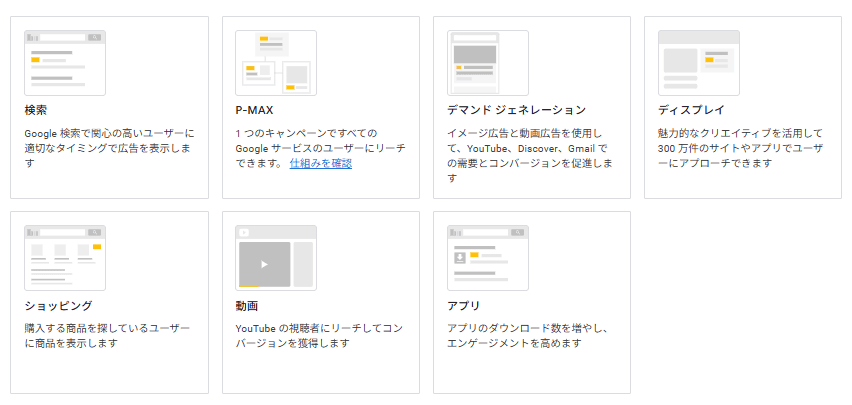The height and width of the screenshot is (405, 852).
Task: Select the アプリ card title
Action: click(463, 306)
